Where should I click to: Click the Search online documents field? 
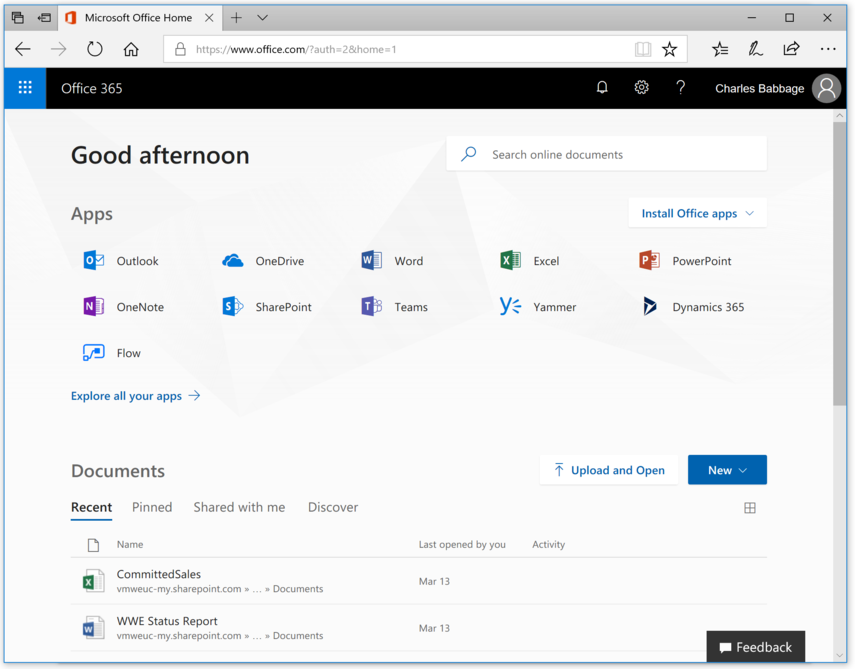620,155
